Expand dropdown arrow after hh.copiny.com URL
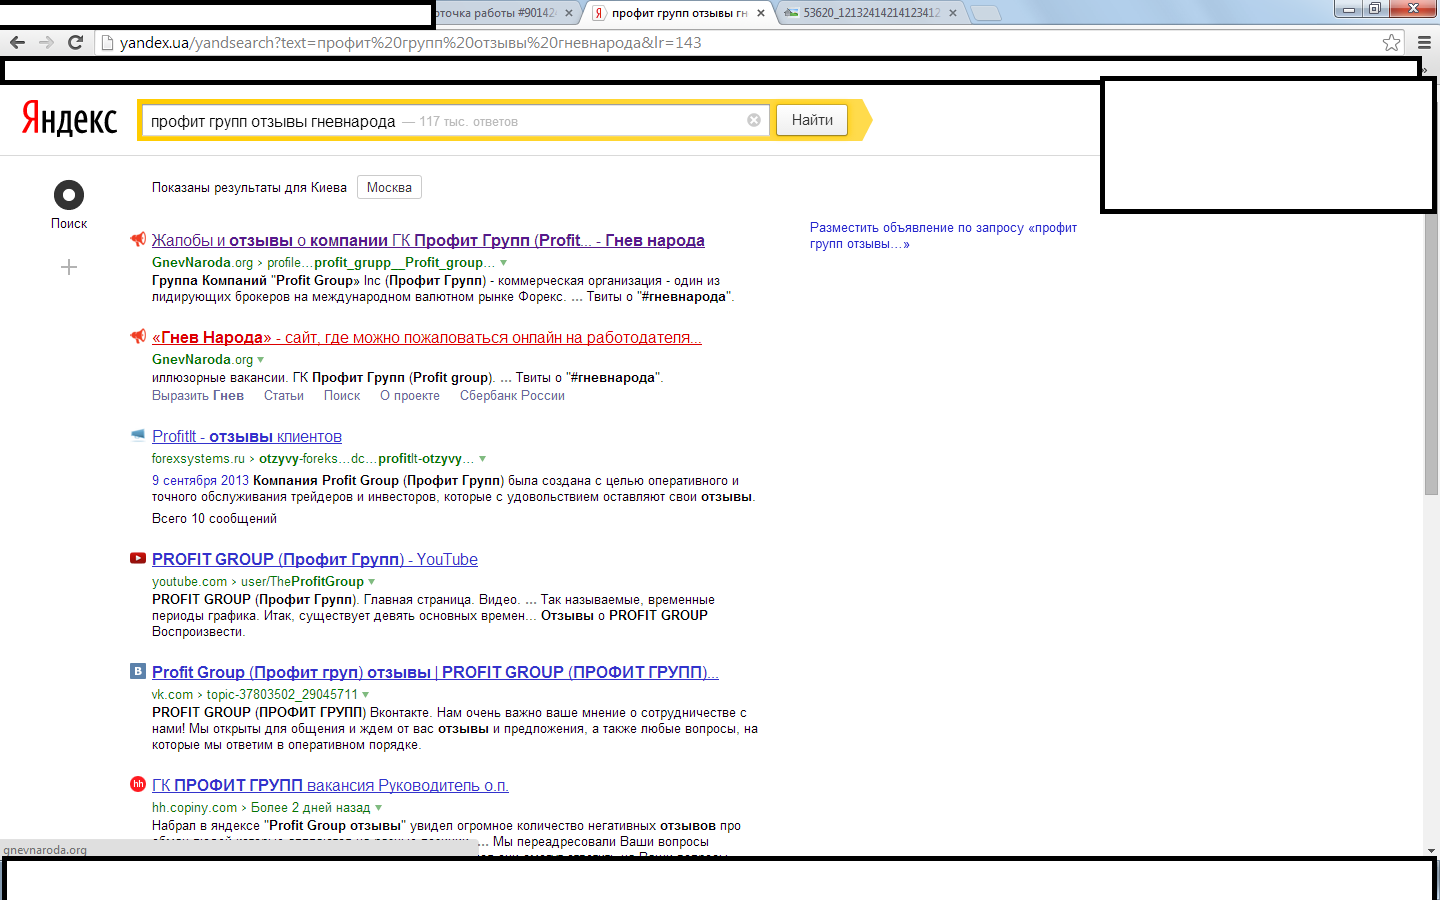The width and height of the screenshot is (1440, 900). [x=379, y=808]
